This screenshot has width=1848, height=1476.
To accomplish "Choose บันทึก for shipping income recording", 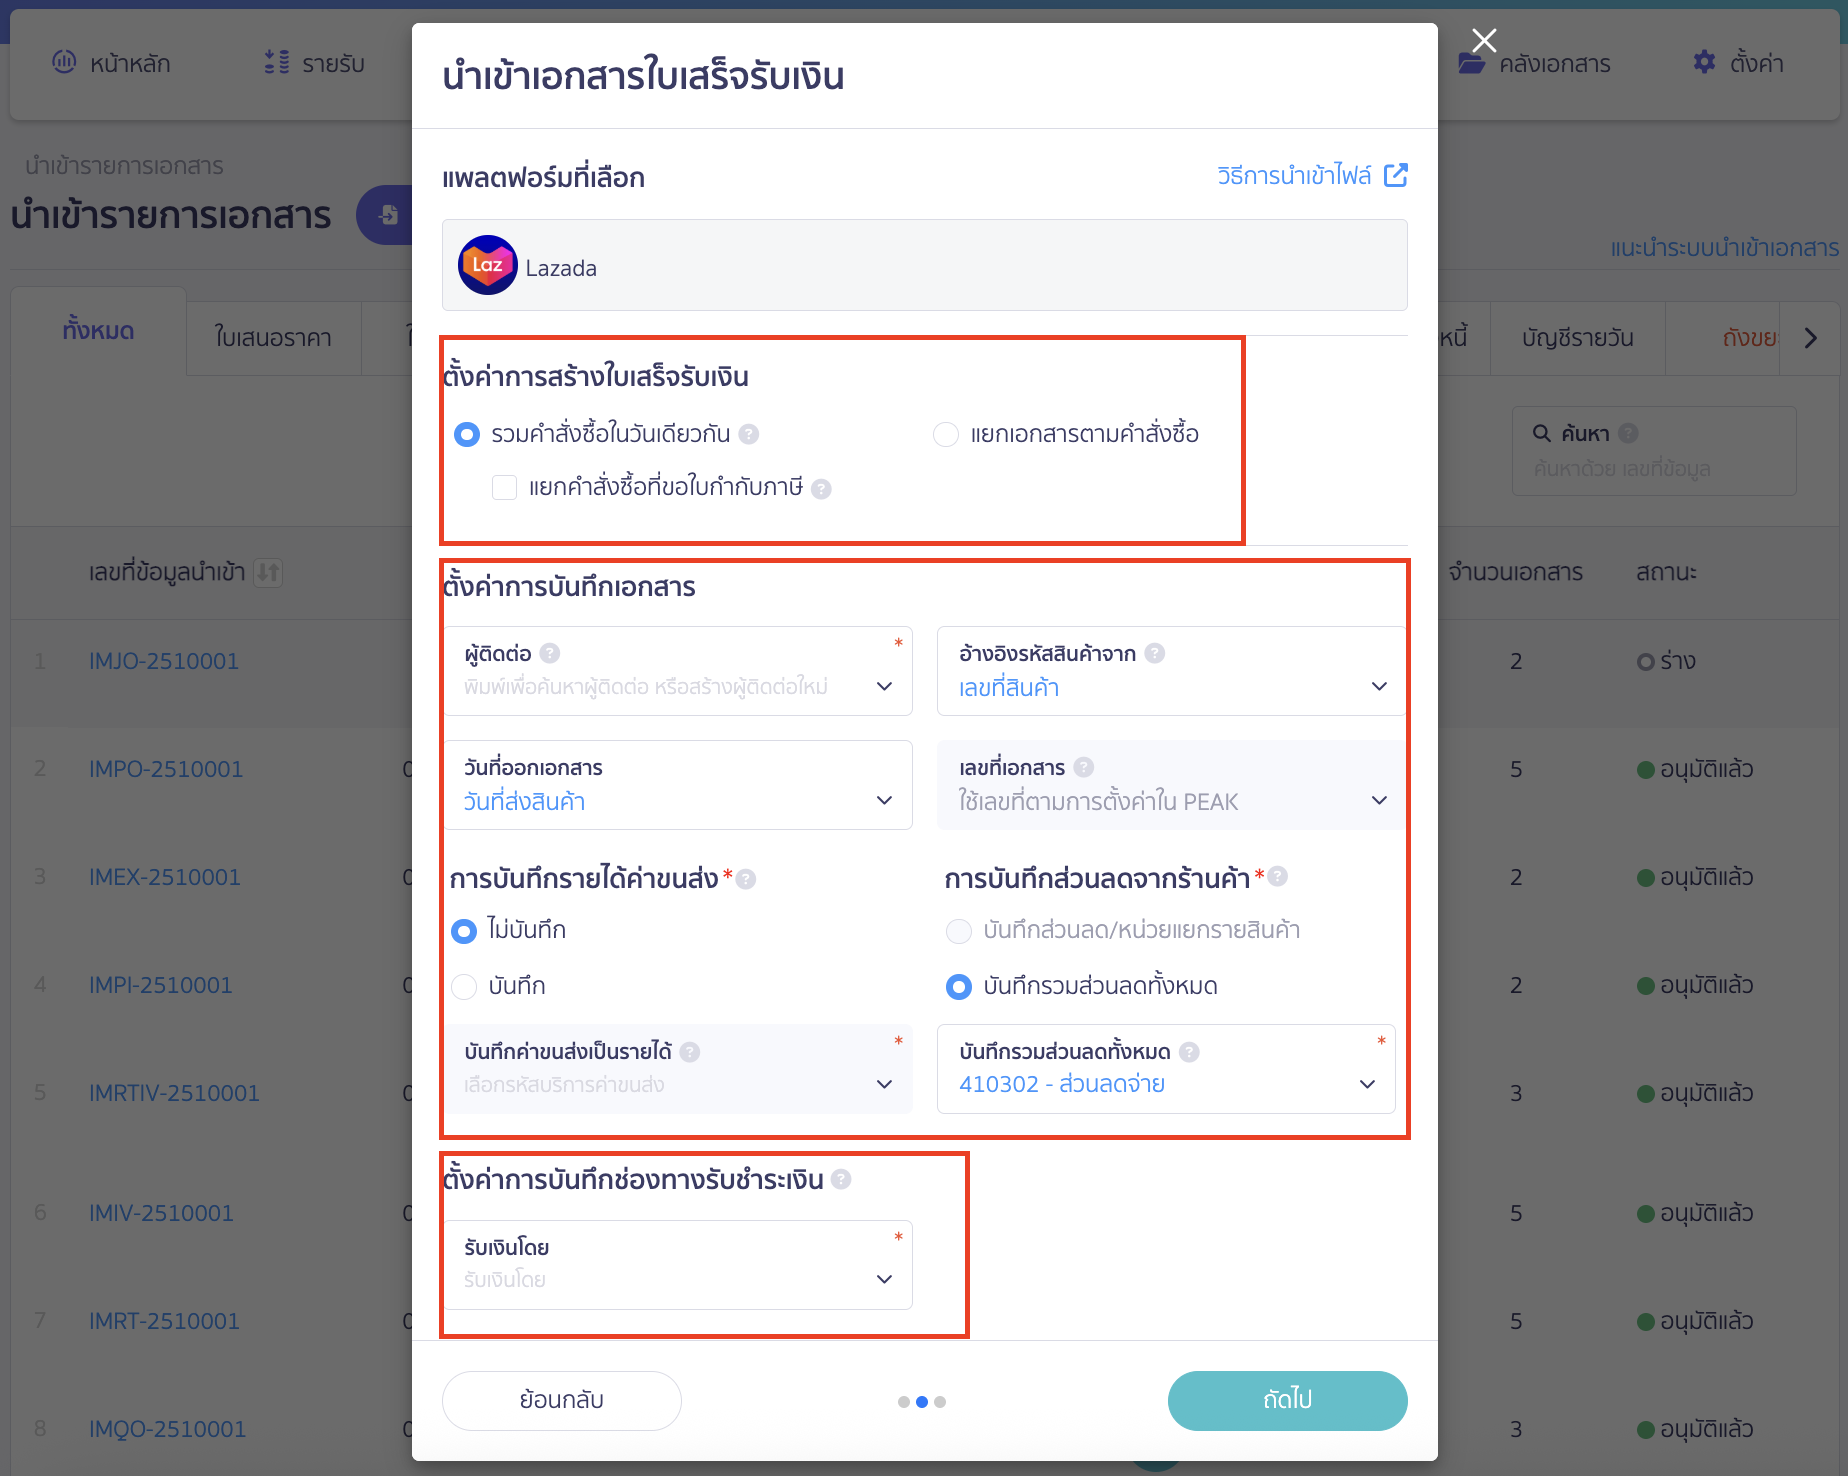I will point(464,986).
